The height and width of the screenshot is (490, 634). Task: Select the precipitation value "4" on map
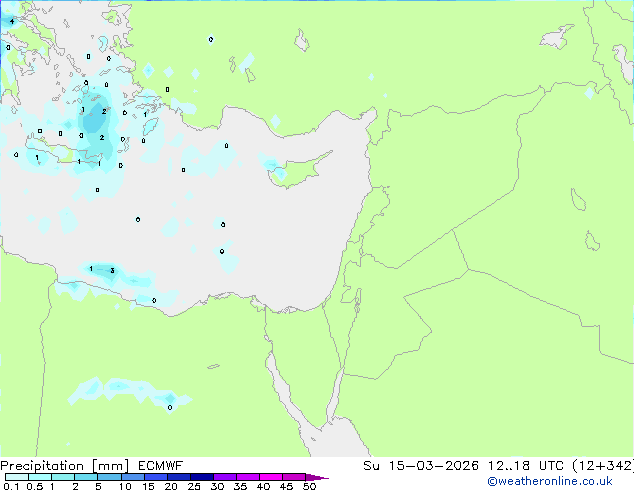tap(12, 21)
